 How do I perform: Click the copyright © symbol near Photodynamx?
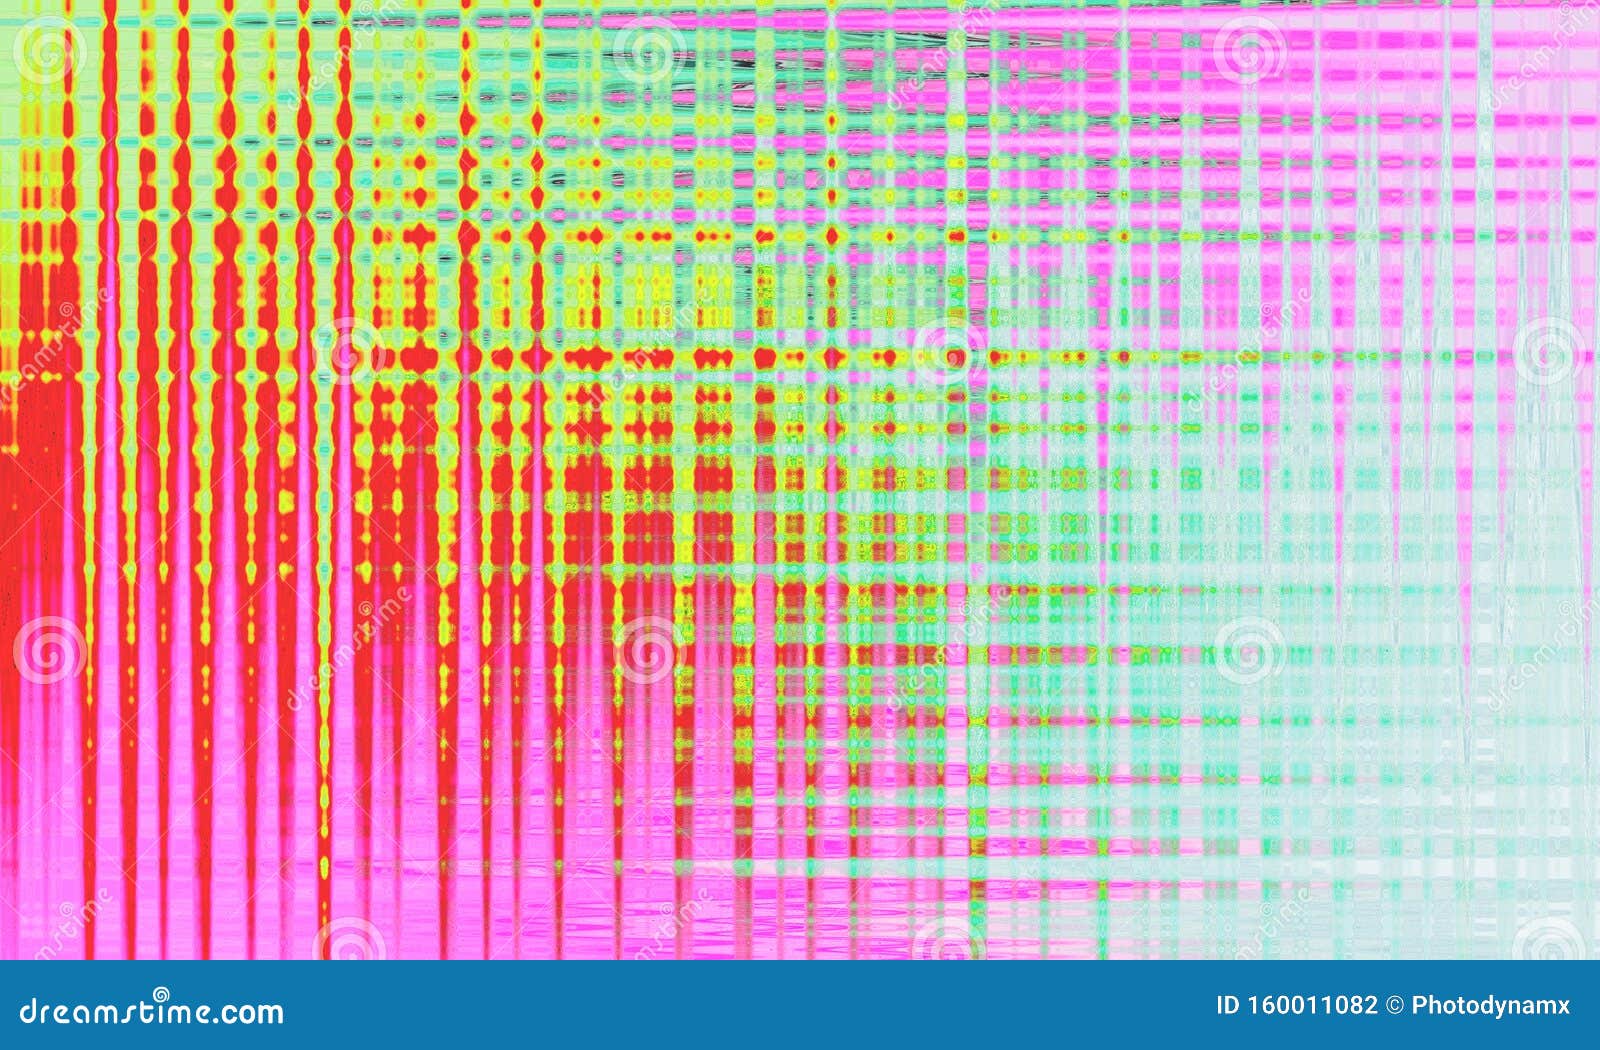[x=1393, y=1005]
